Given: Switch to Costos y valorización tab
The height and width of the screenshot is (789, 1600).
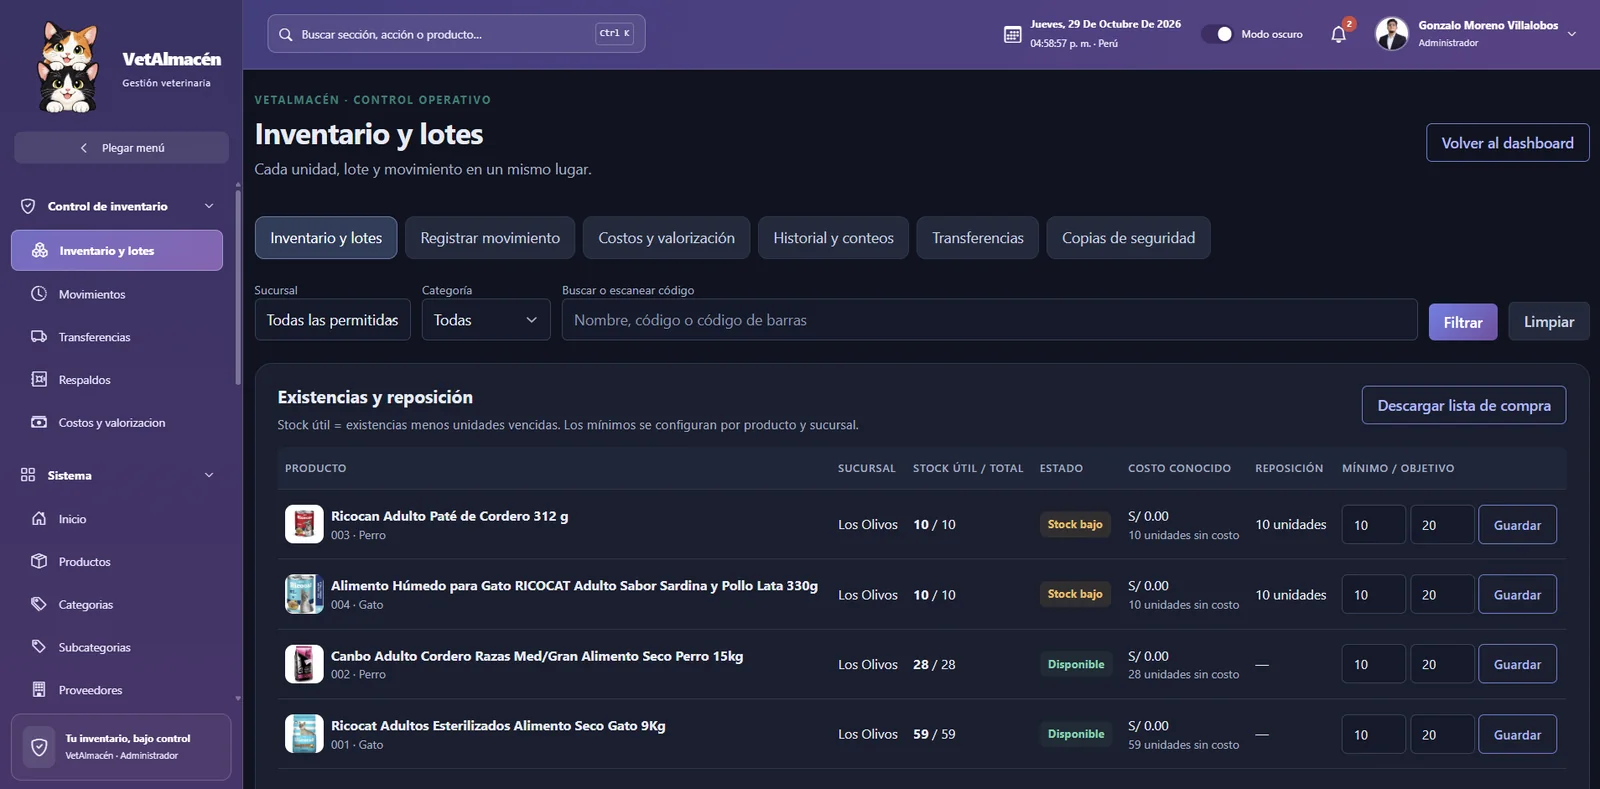Looking at the screenshot, I should [667, 238].
